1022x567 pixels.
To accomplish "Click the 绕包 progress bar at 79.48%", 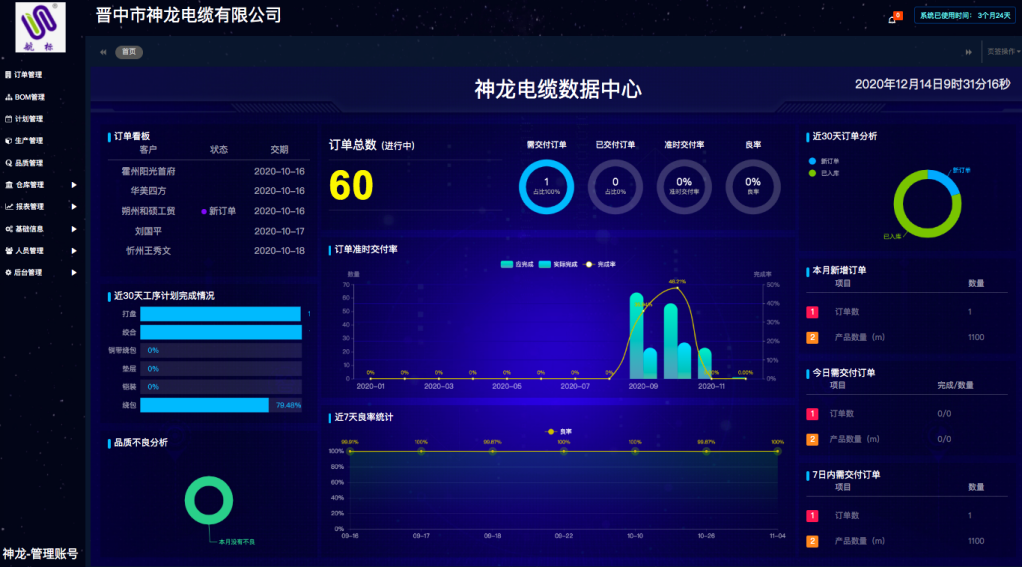I will [205, 405].
